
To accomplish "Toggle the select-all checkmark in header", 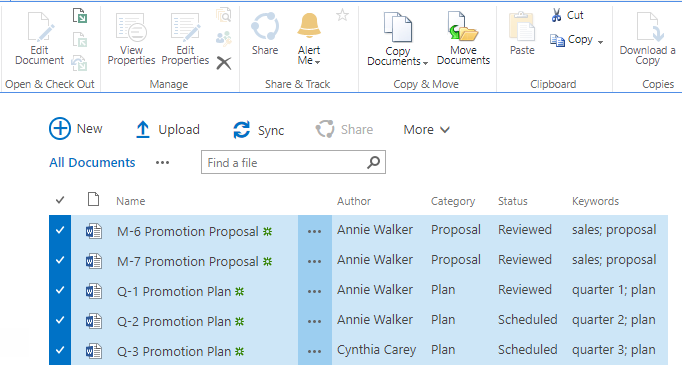I will click(60, 200).
